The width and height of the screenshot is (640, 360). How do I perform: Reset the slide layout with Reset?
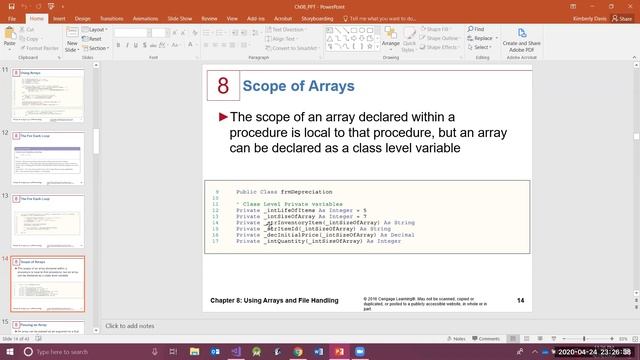(x=92, y=39)
